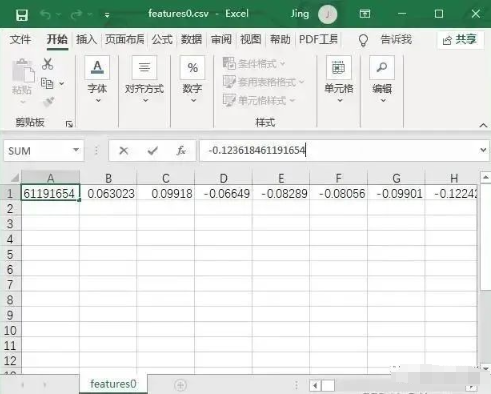Switch to the PDF工具 ribbon tab
Image resolution: width=491 pixels, height=394 pixels.
[318, 39]
